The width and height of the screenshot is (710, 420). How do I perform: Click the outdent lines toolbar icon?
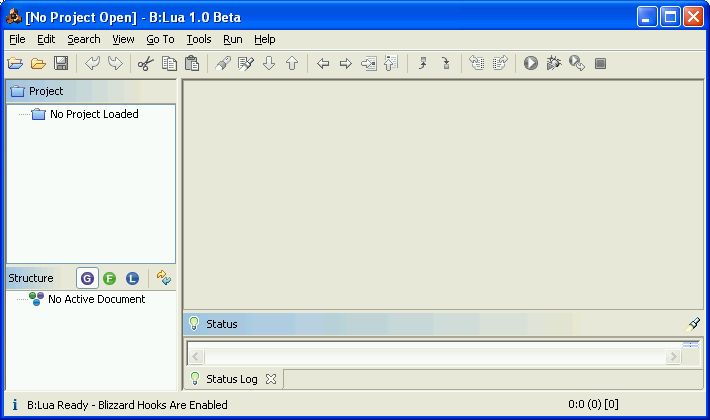point(477,63)
